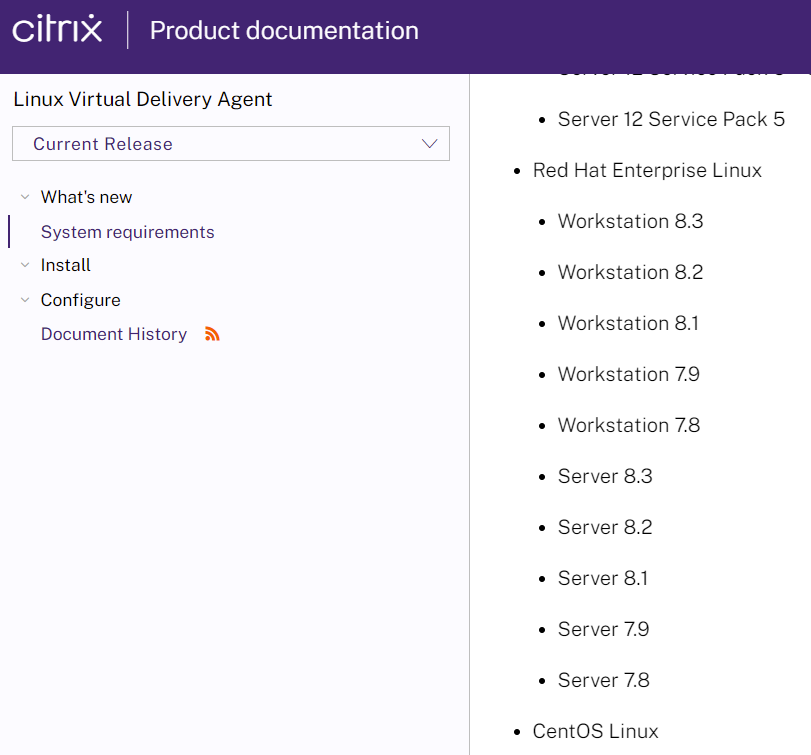Click Linux Virtual Delivery Agent heading
Screen dimensions: 811x755
pyautogui.click(x=143, y=99)
